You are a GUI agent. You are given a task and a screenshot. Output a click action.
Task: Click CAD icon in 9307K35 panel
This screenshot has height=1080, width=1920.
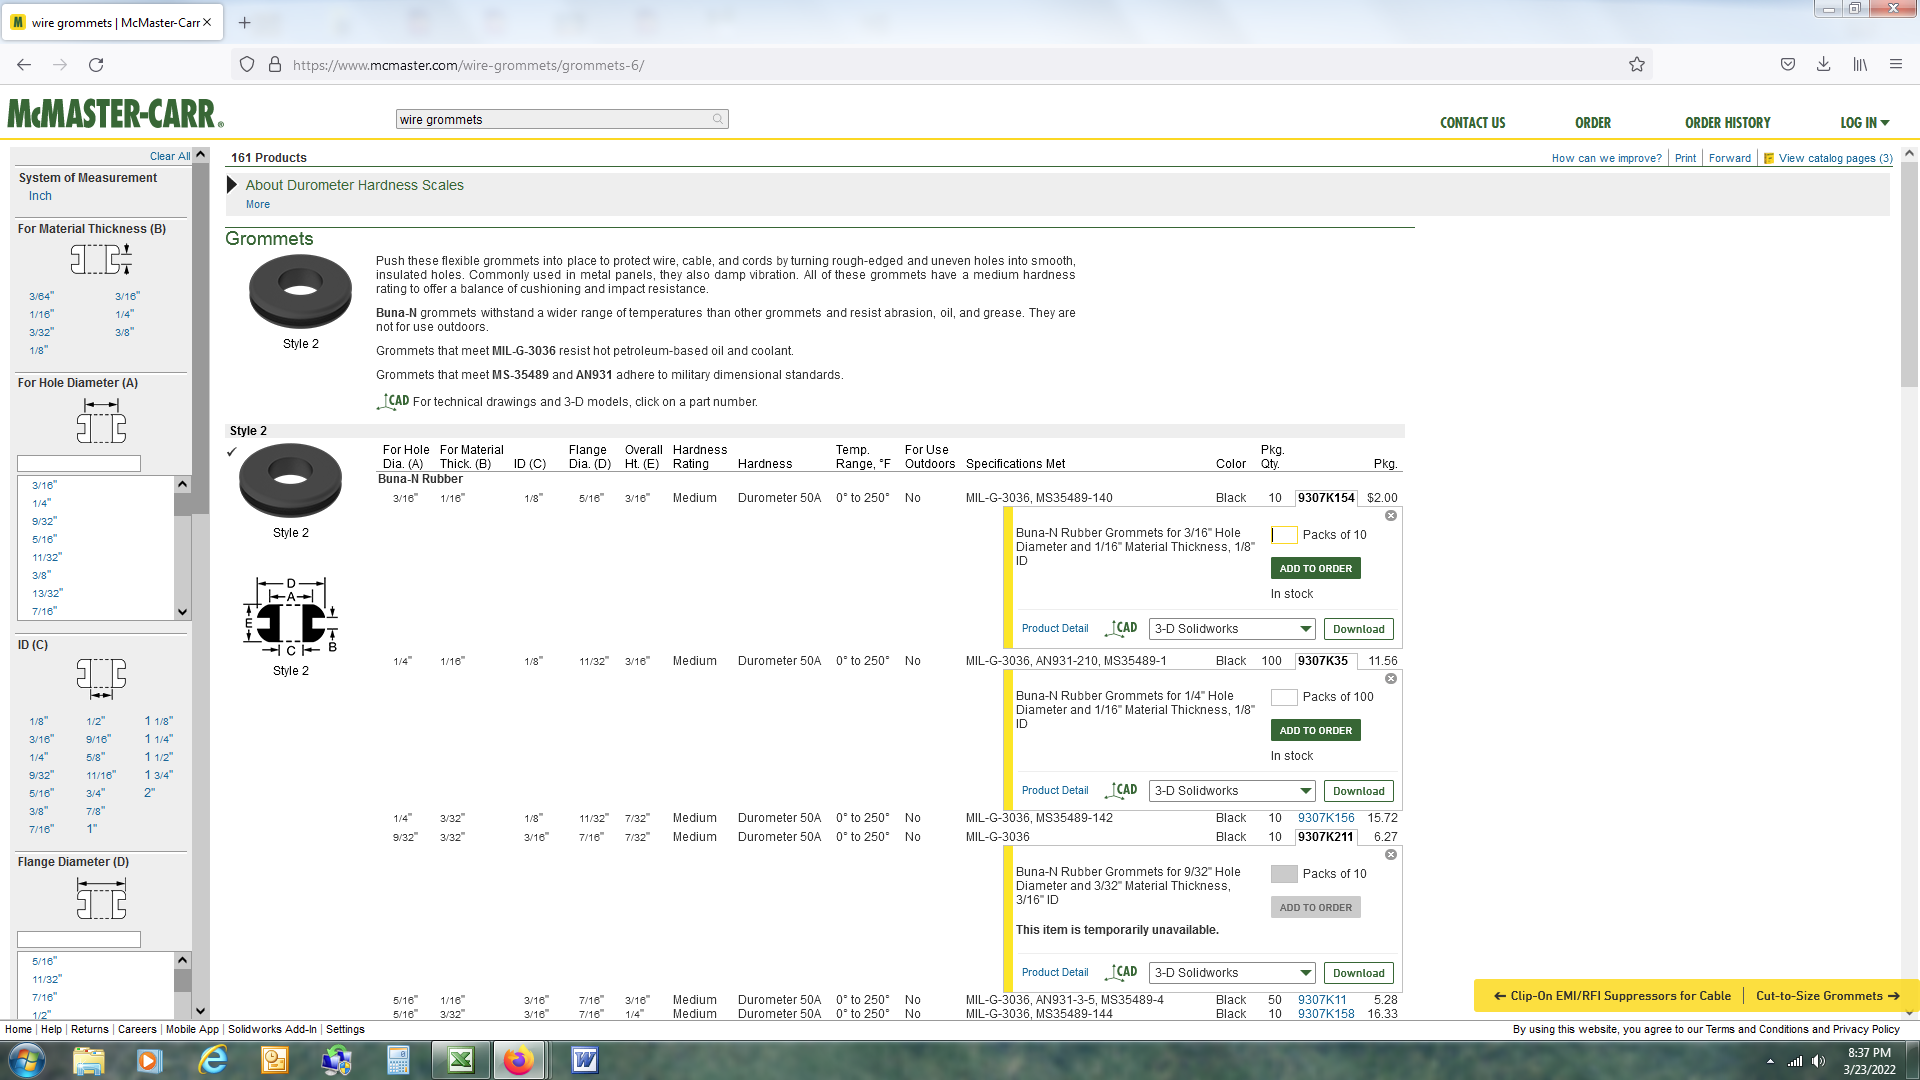1121,790
